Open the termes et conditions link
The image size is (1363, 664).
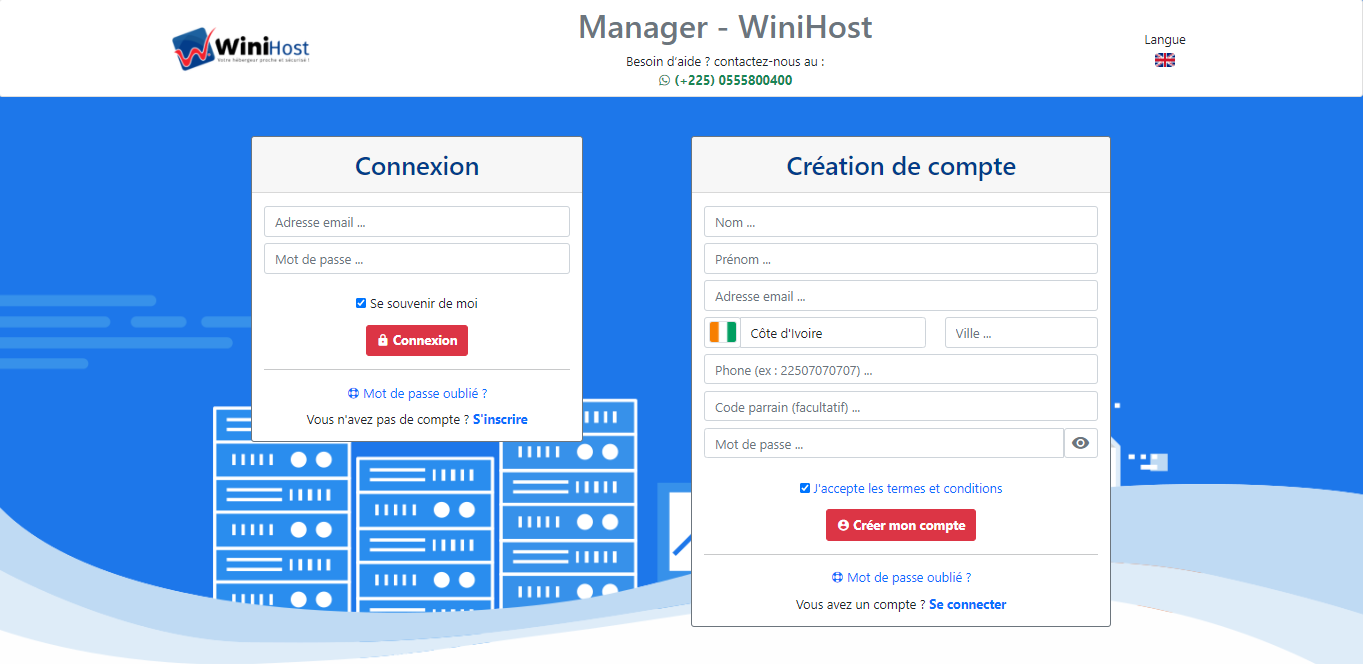[908, 489]
